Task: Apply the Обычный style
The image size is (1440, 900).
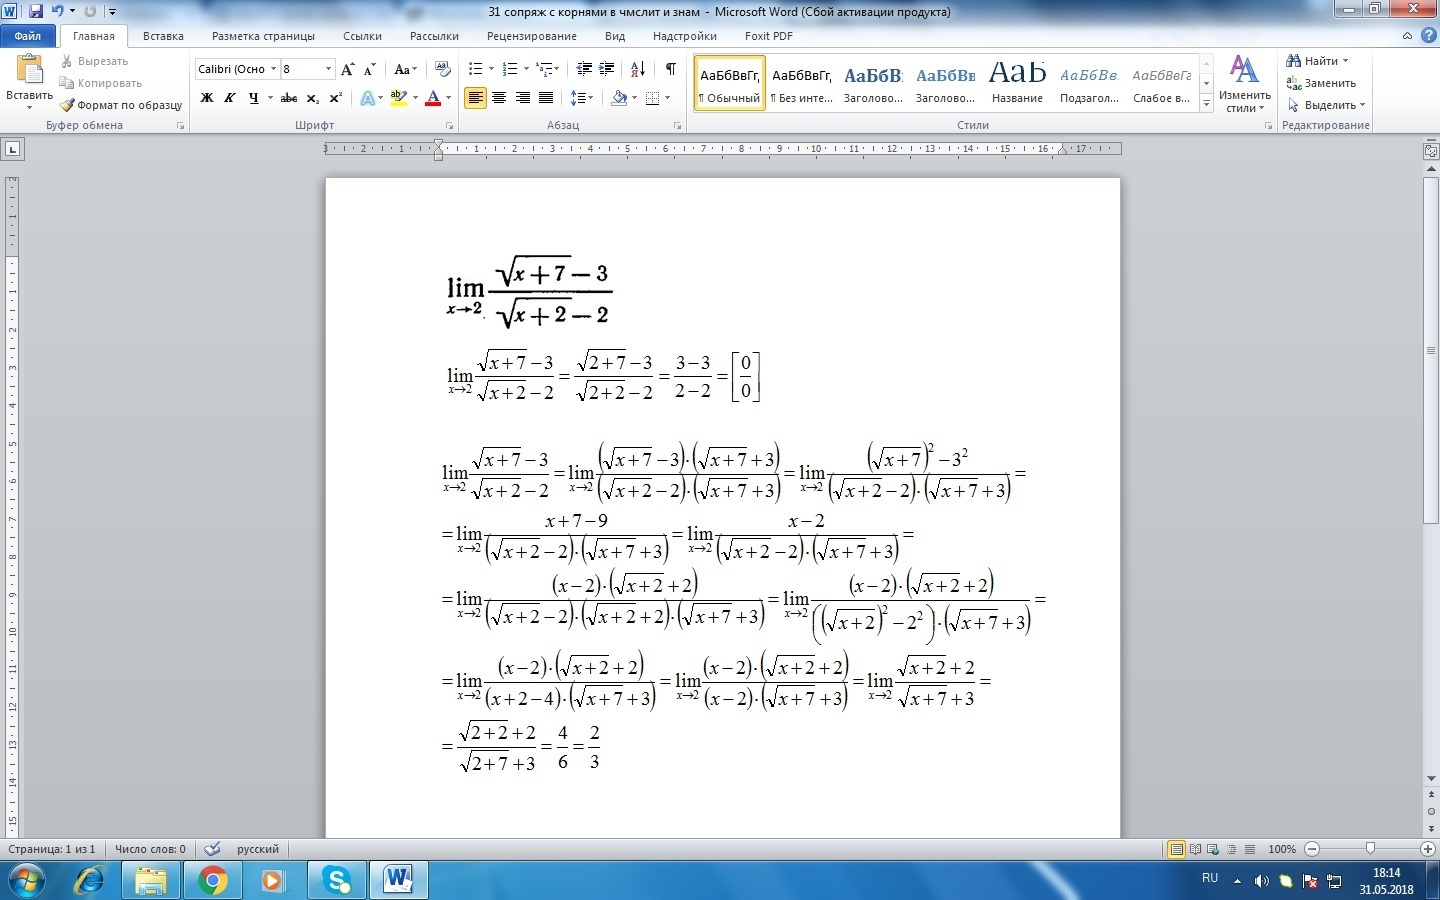Action: (x=729, y=83)
